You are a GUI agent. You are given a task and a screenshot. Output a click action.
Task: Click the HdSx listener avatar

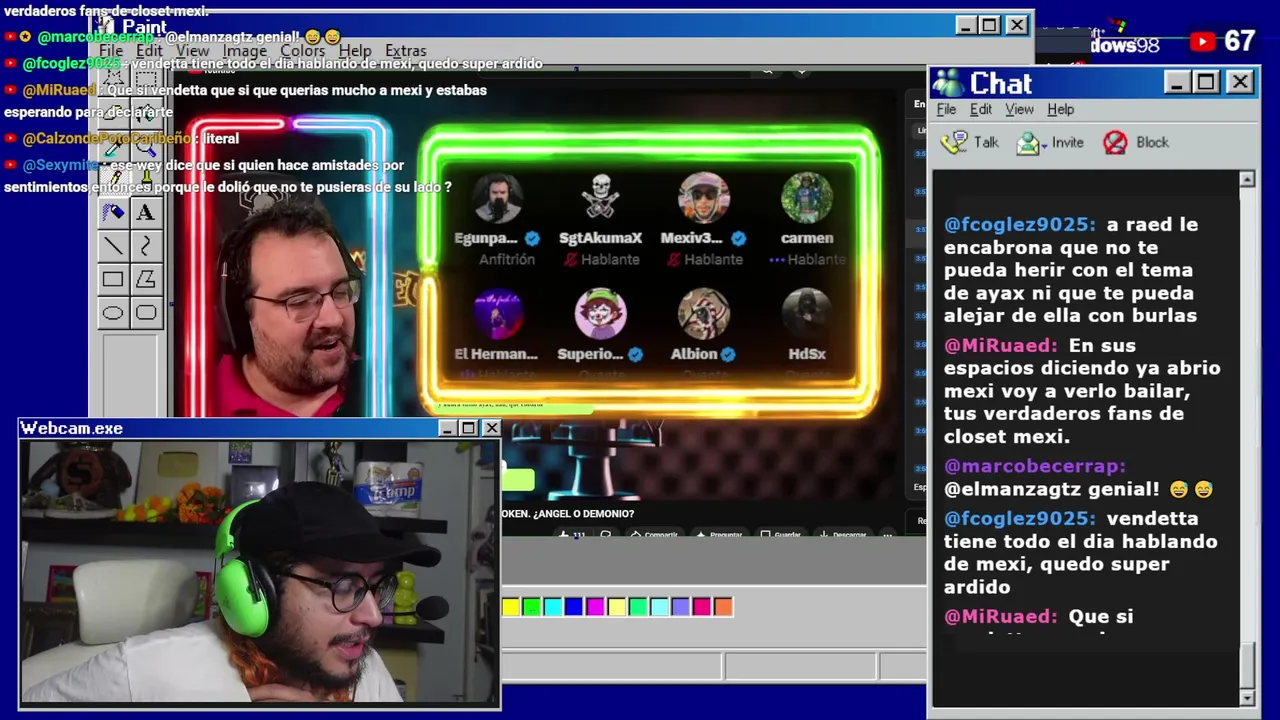pyautogui.click(x=807, y=314)
